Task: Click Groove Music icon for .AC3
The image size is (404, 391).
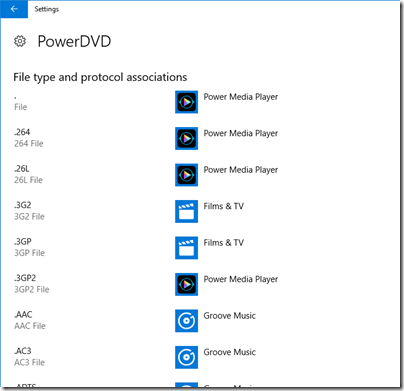Action: tap(186, 357)
